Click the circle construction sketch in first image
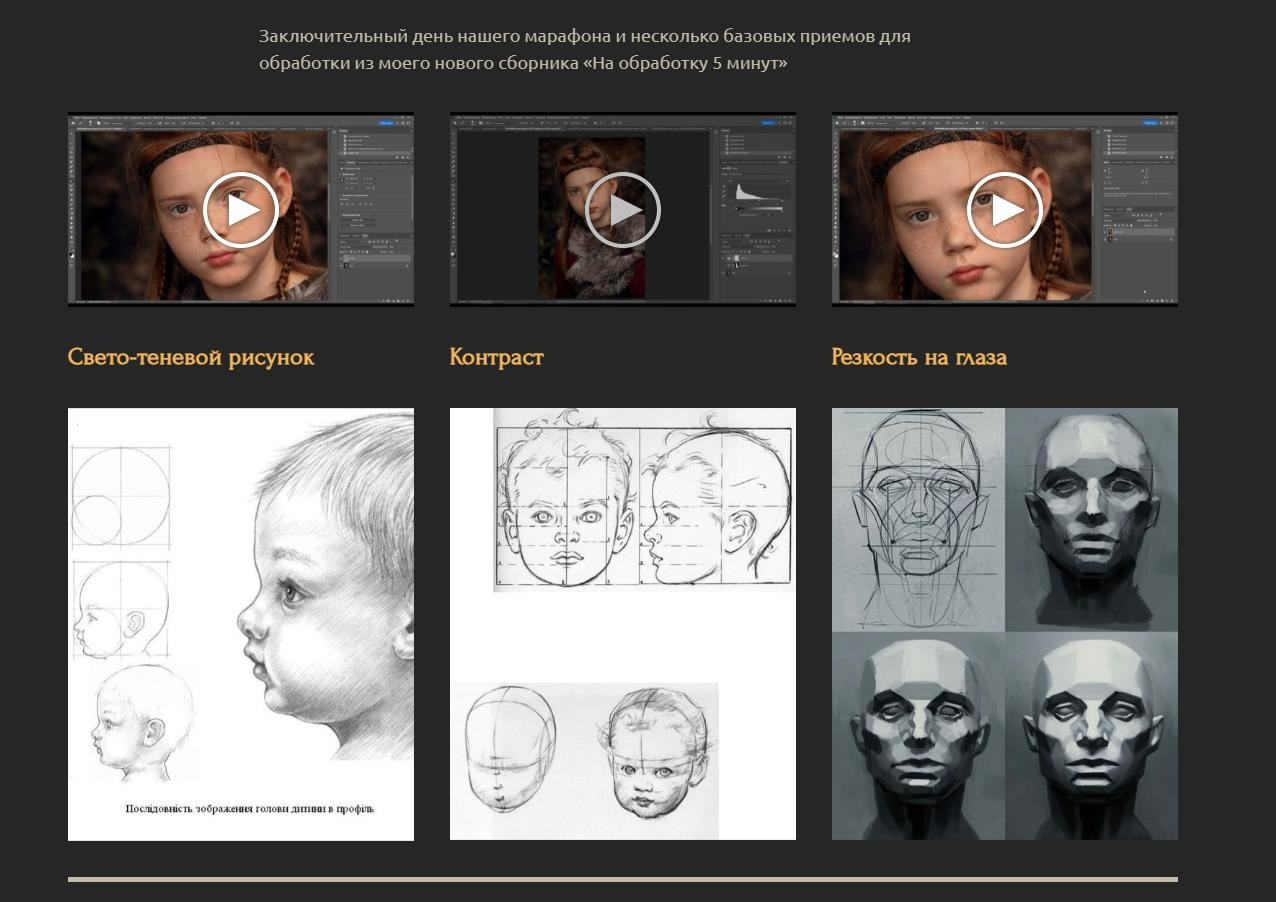The width and height of the screenshot is (1276, 902). click(x=120, y=495)
